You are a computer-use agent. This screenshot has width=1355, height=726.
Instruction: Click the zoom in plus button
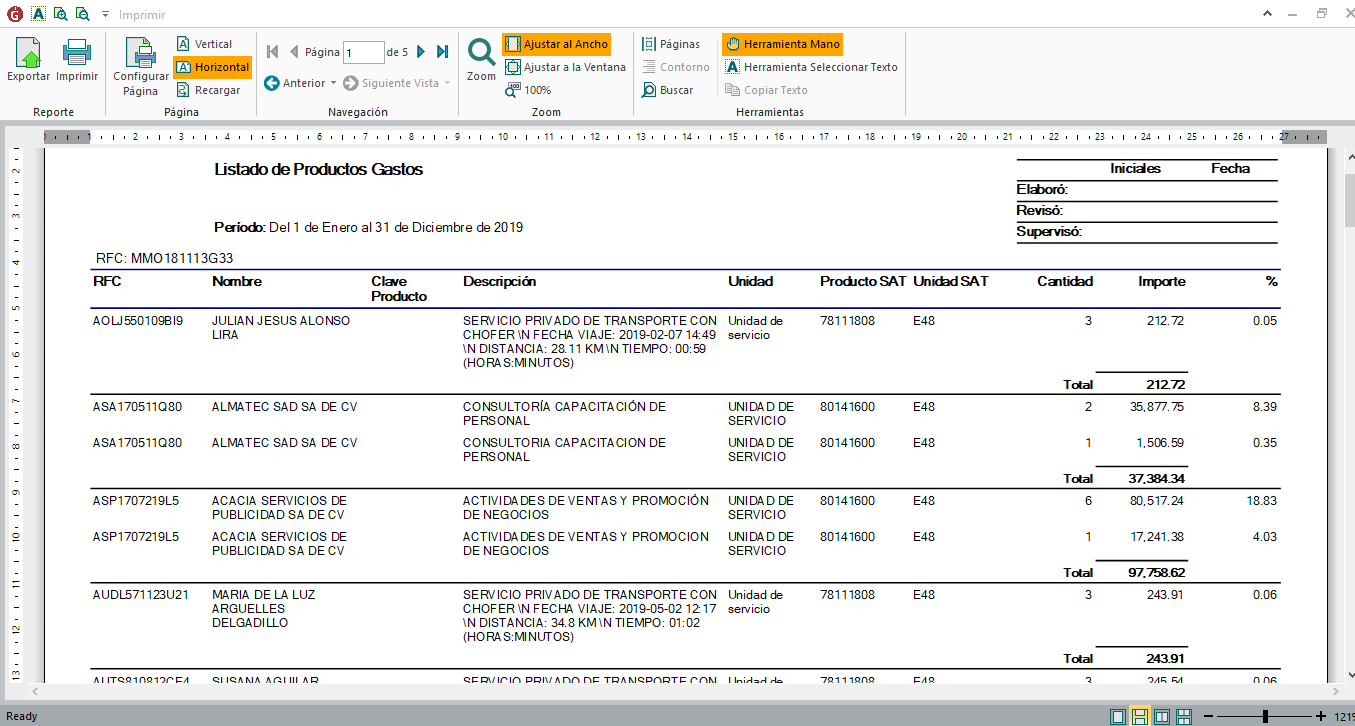click(1321, 716)
